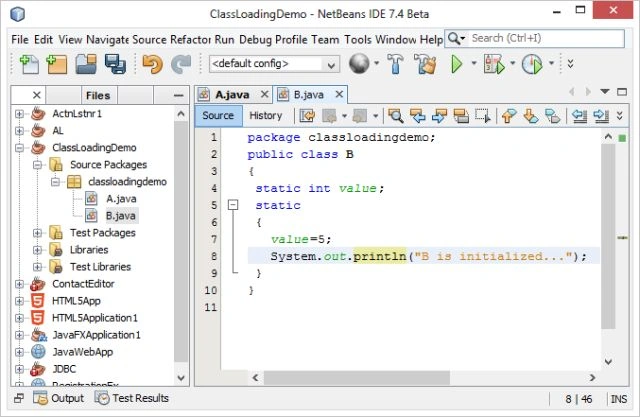
Task: Open the Refactor menu
Action: coord(190,40)
